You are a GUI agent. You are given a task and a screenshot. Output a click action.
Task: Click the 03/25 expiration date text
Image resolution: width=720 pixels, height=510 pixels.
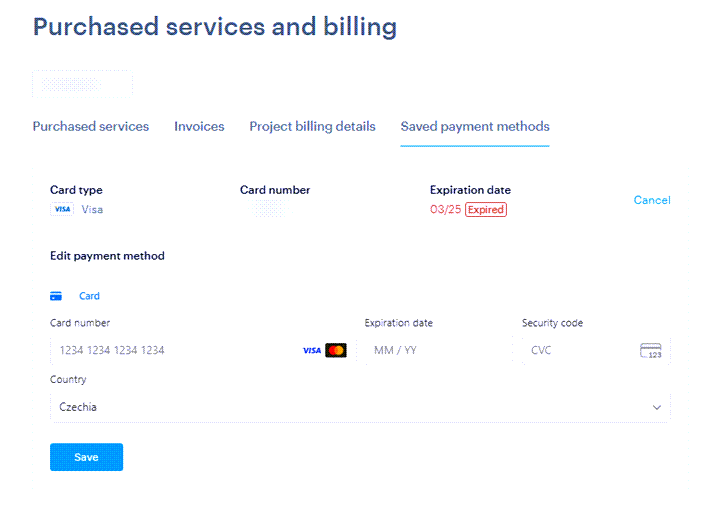click(445, 209)
